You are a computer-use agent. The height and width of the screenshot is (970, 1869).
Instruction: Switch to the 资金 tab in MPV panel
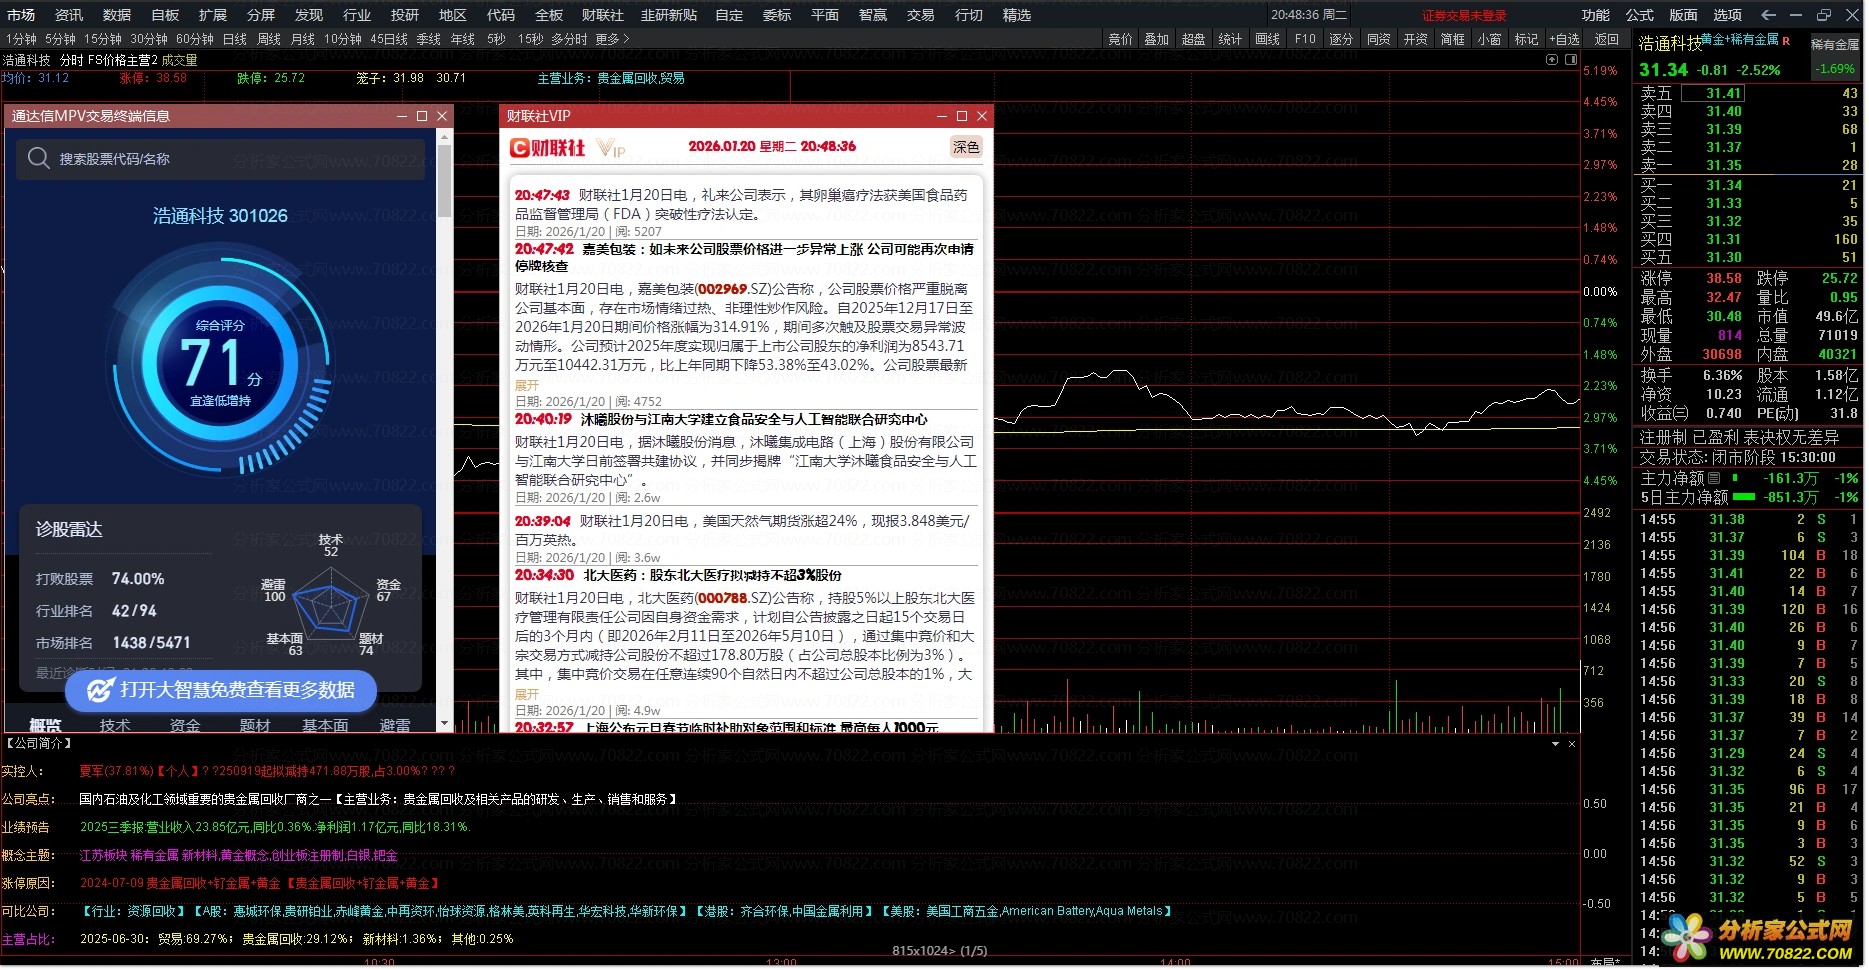pyautogui.click(x=185, y=725)
